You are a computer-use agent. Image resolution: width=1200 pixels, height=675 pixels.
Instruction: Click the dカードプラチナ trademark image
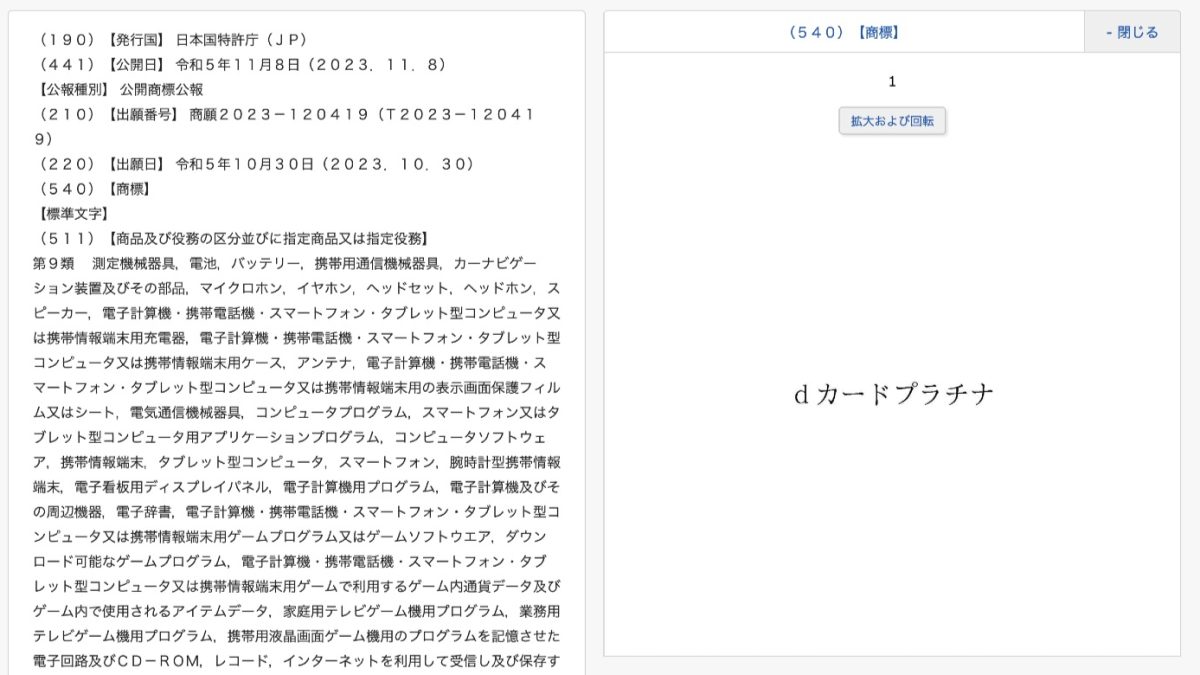coord(893,395)
